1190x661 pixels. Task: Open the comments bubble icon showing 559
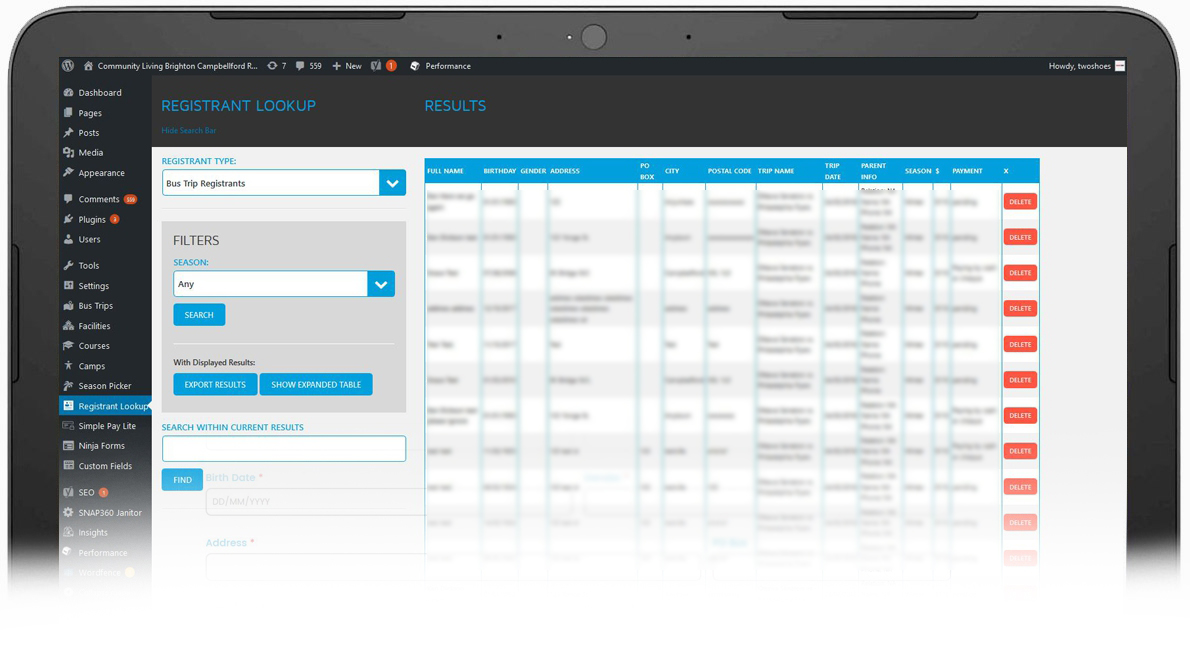pyautogui.click(x=300, y=66)
